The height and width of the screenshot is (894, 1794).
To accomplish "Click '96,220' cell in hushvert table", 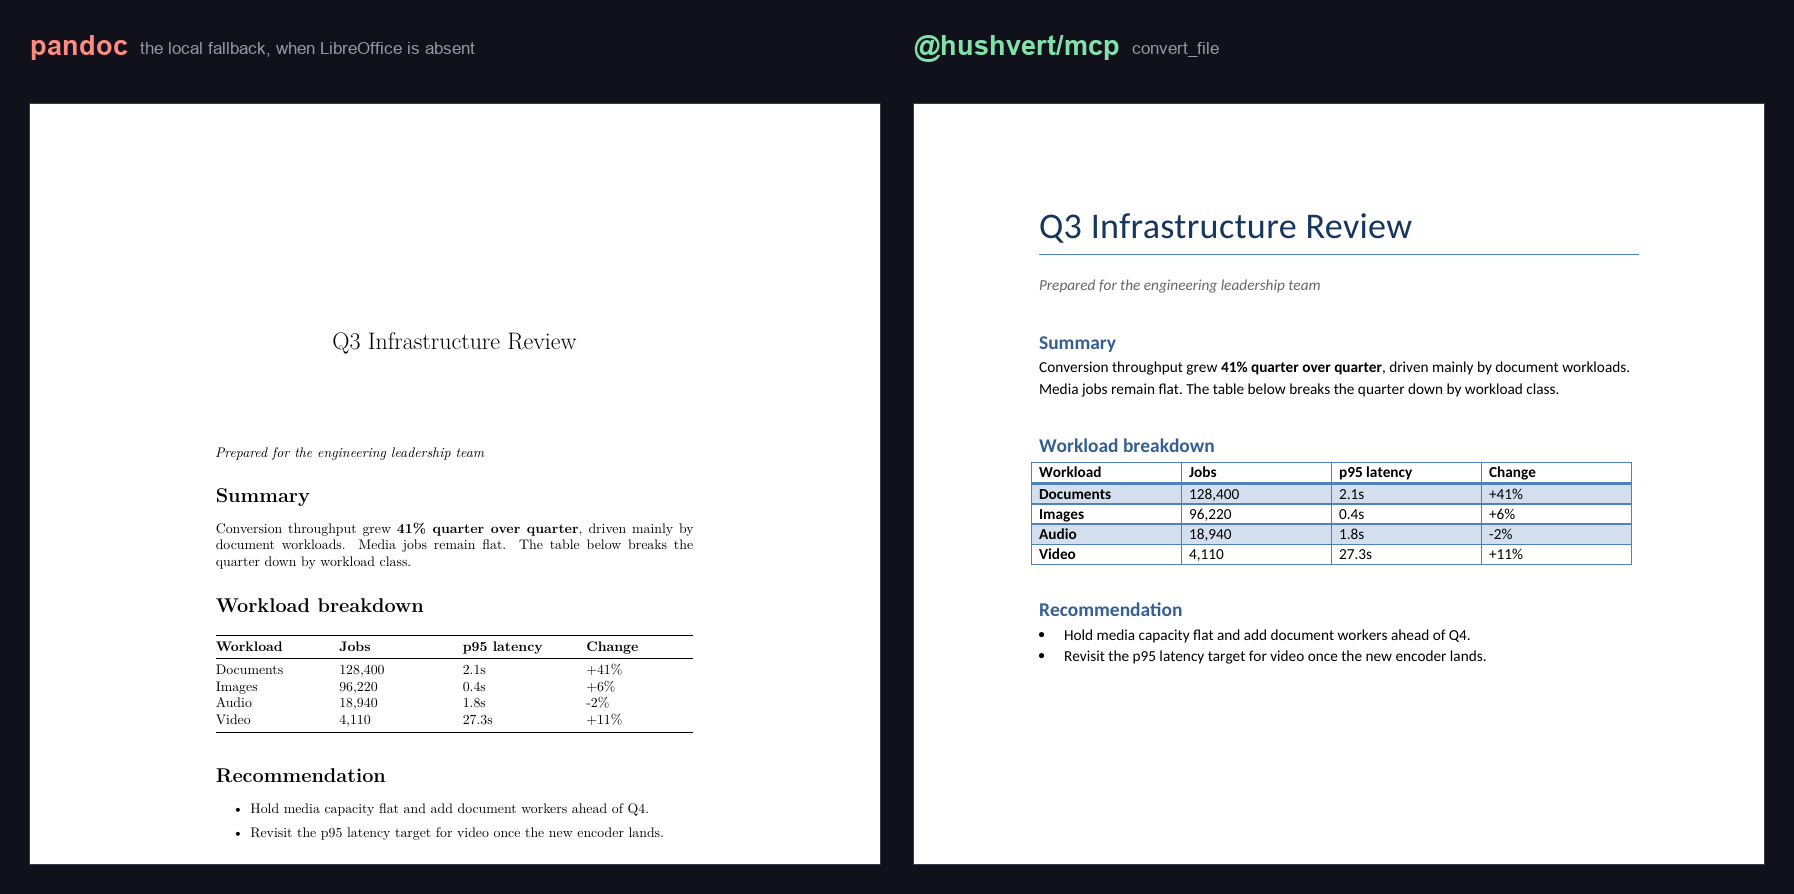I will pyautogui.click(x=1256, y=514).
